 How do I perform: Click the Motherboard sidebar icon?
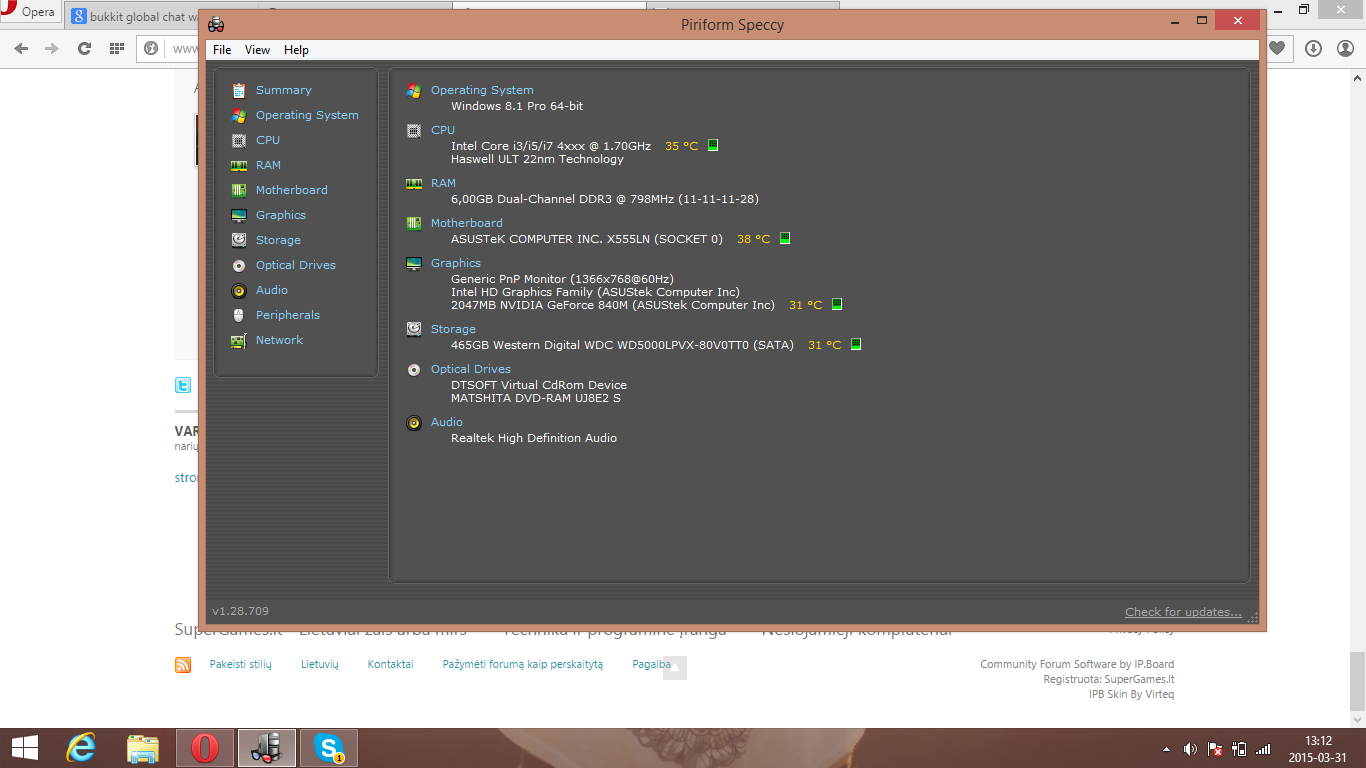coord(239,190)
